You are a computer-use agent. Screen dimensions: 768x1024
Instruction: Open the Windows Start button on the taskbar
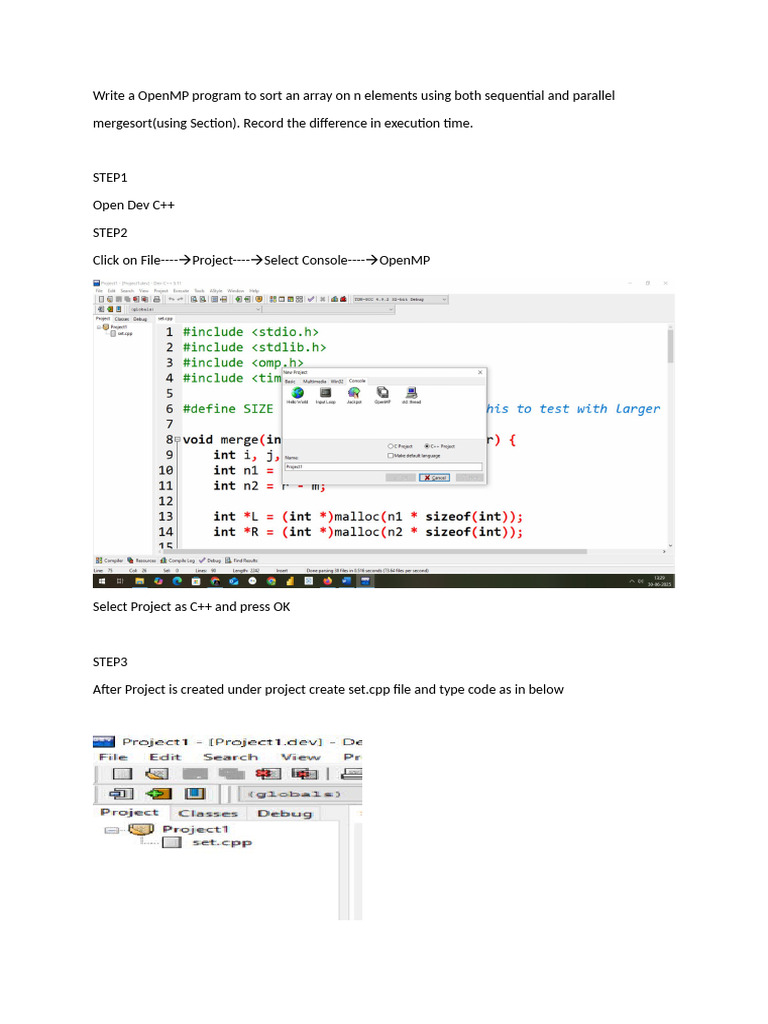pyautogui.click(x=102, y=581)
